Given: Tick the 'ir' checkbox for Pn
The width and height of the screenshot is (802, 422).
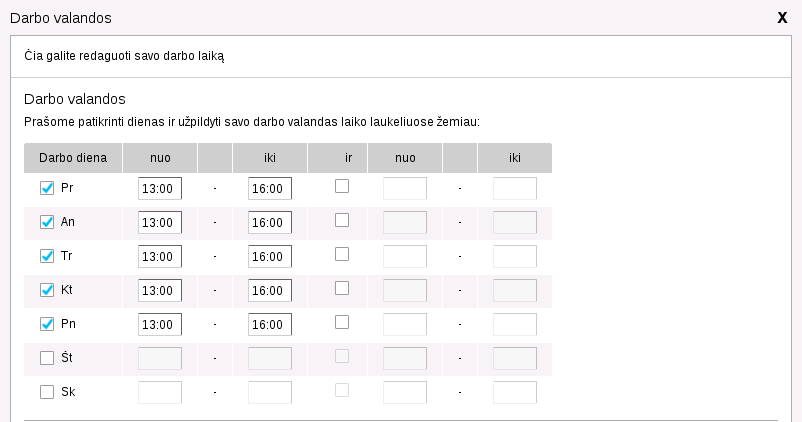Looking at the screenshot, I should 342,322.
